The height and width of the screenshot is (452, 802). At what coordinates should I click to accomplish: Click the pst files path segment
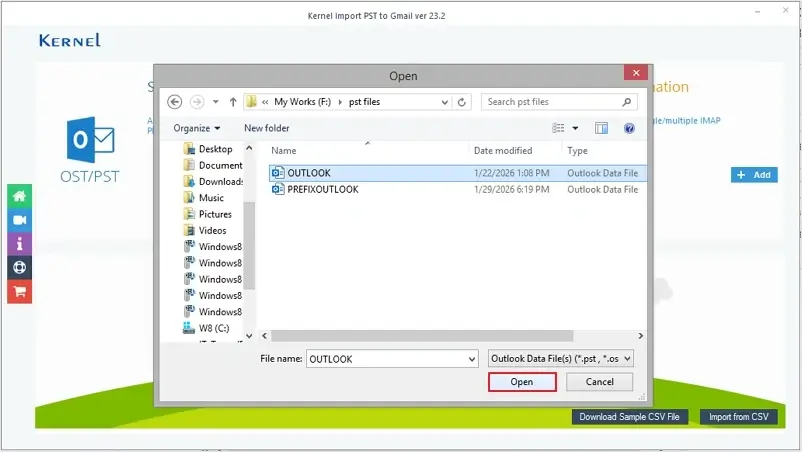click(364, 102)
